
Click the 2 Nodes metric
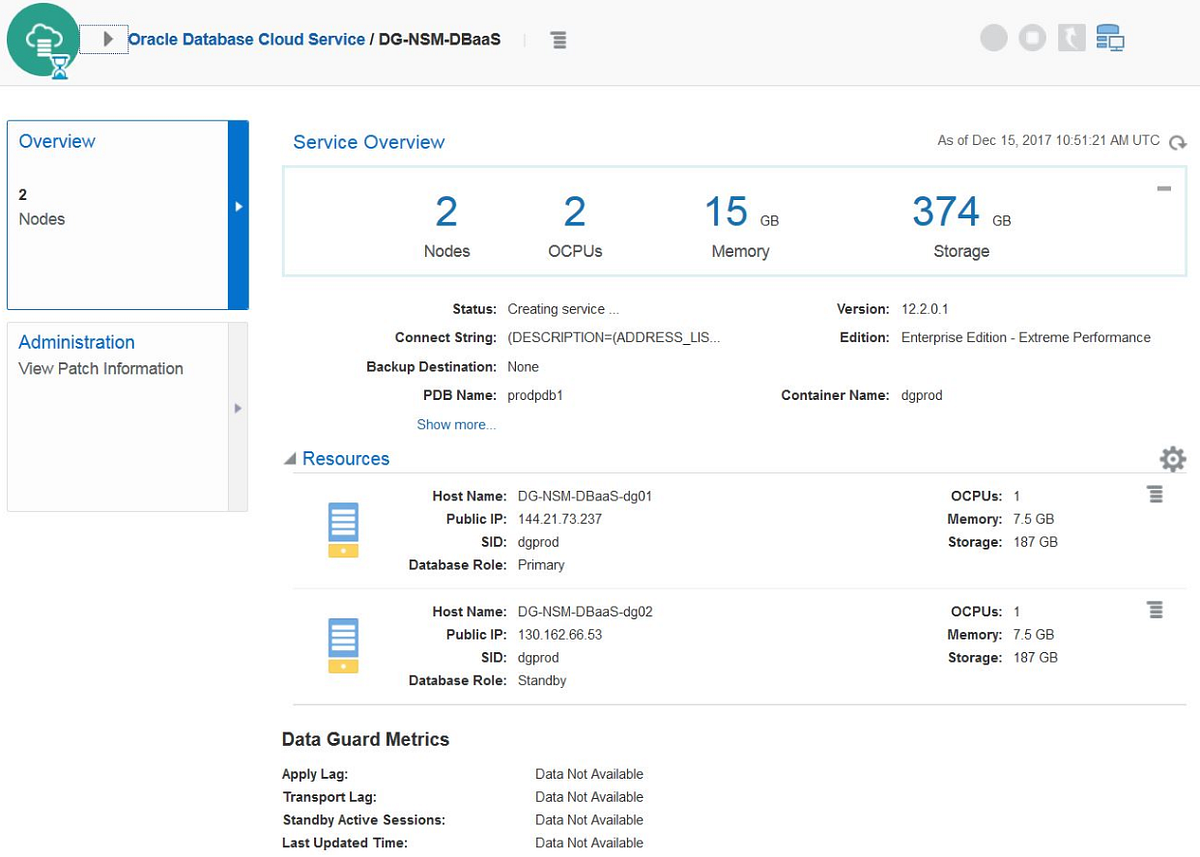point(446,226)
